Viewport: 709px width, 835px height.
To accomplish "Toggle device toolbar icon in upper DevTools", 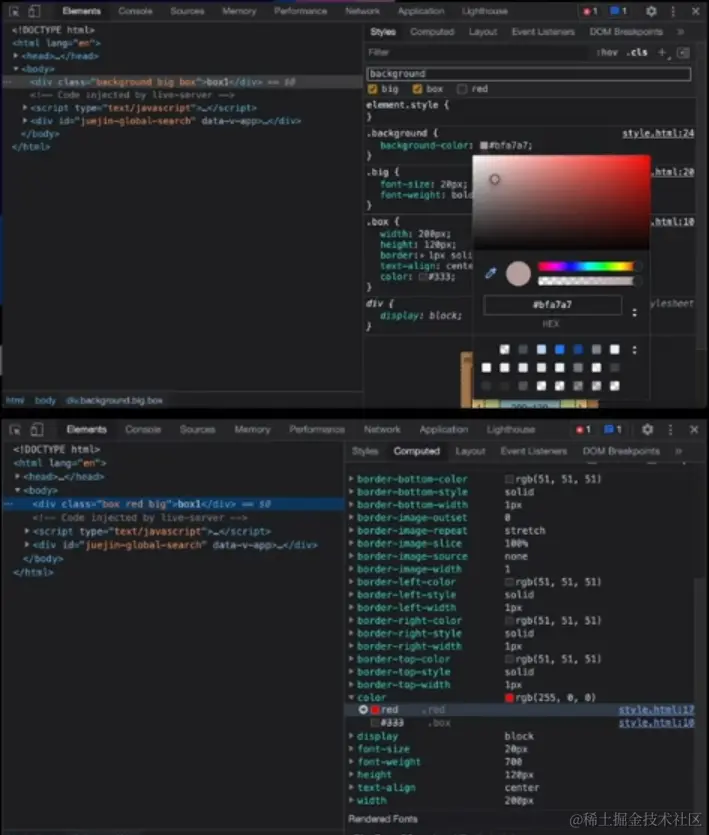I will click(x=34, y=11).
